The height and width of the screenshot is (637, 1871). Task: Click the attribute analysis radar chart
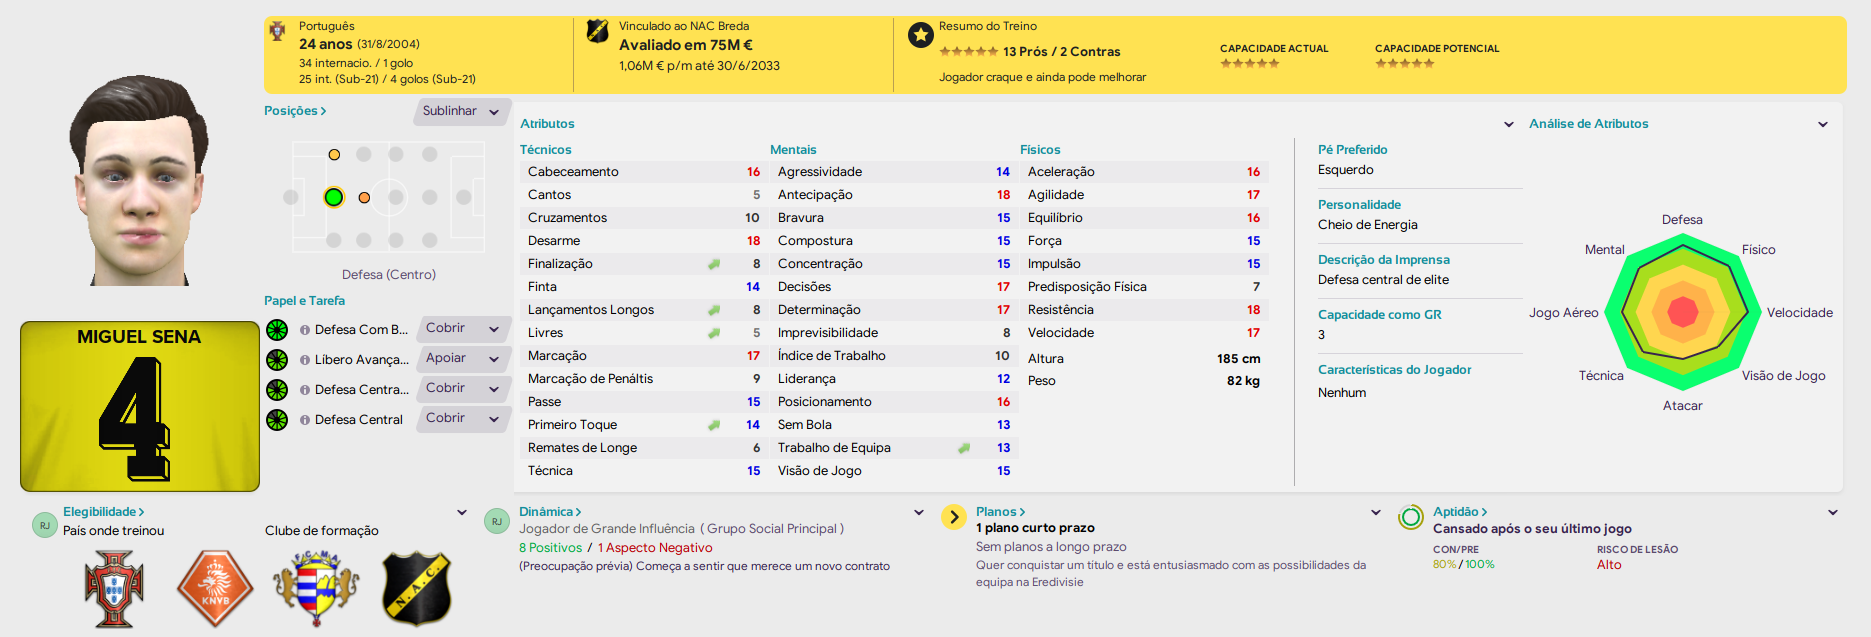[x=1683, y=312]
